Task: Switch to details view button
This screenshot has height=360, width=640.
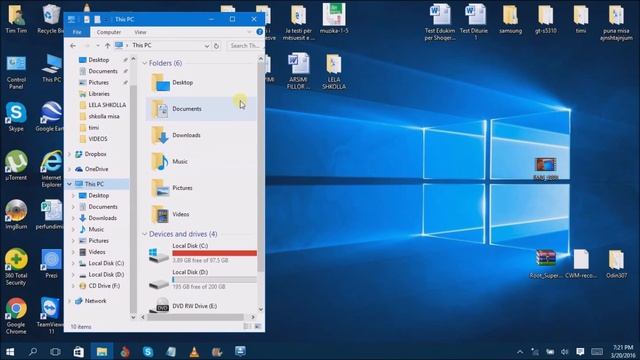Action: (247, 327)
